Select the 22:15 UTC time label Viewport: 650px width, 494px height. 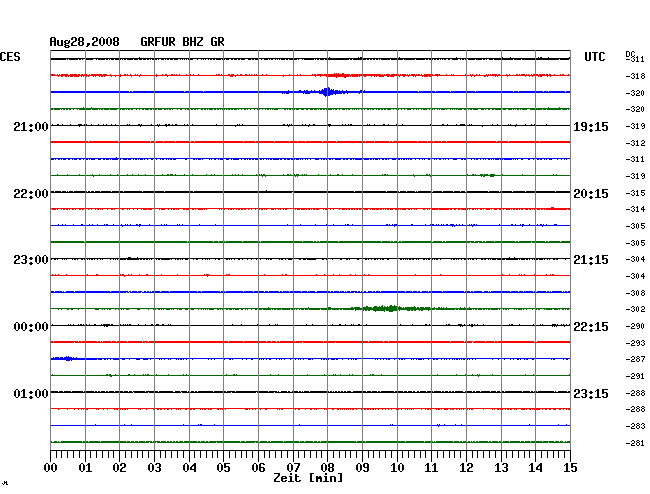(x=591, y=327)
